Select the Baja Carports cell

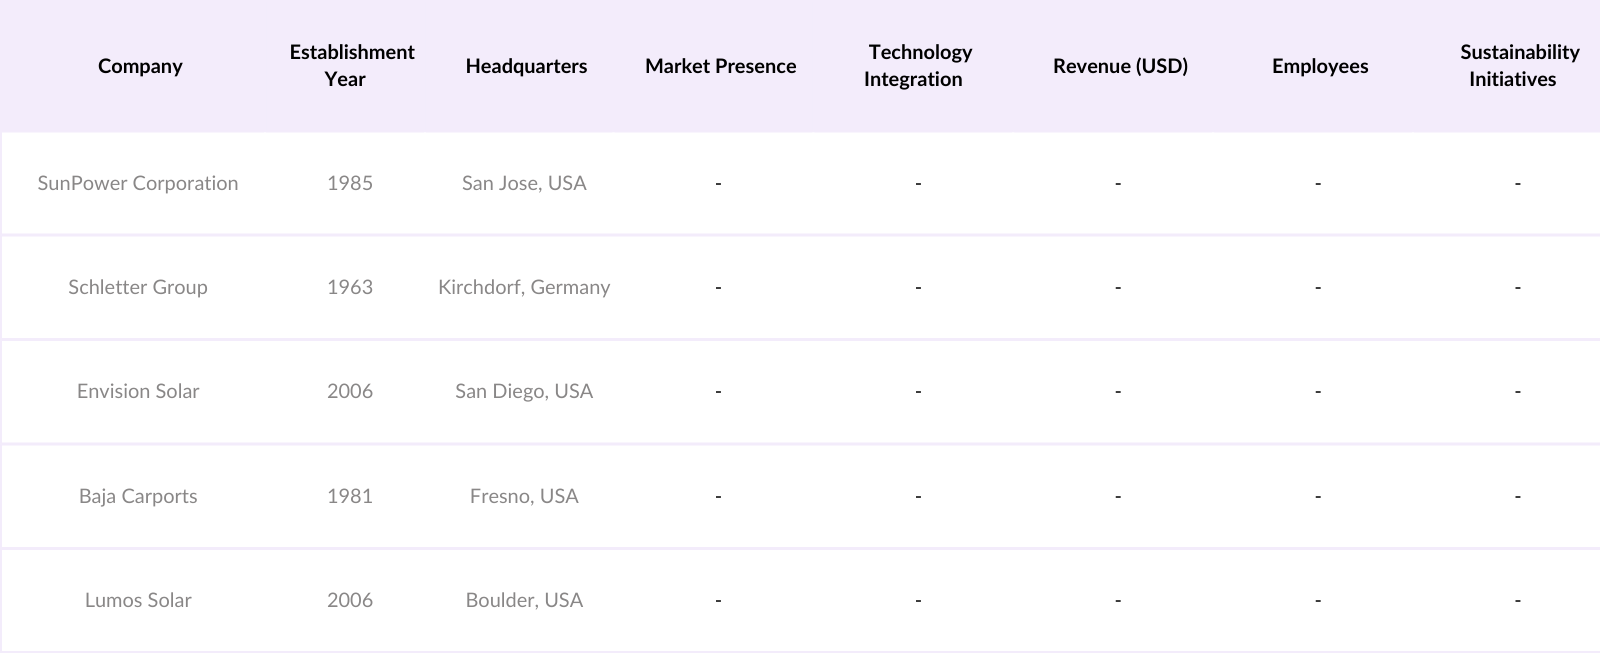138,496
